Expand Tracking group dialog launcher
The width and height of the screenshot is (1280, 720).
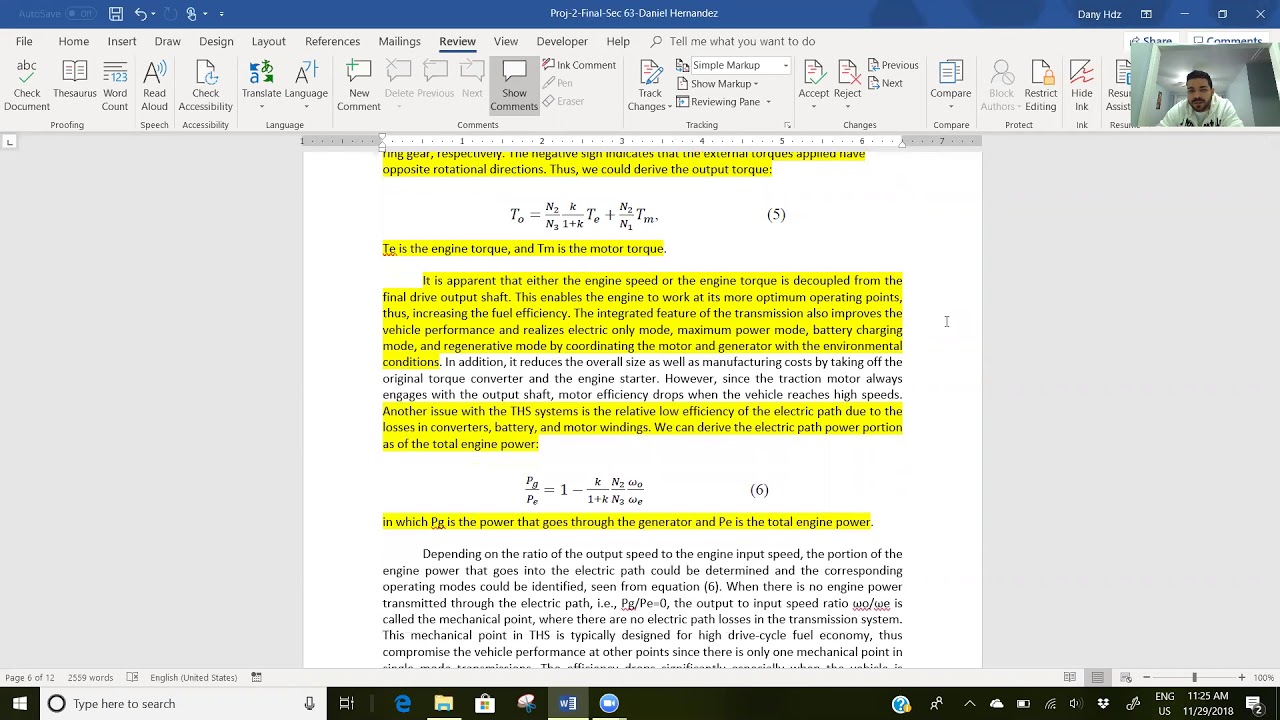787,125
